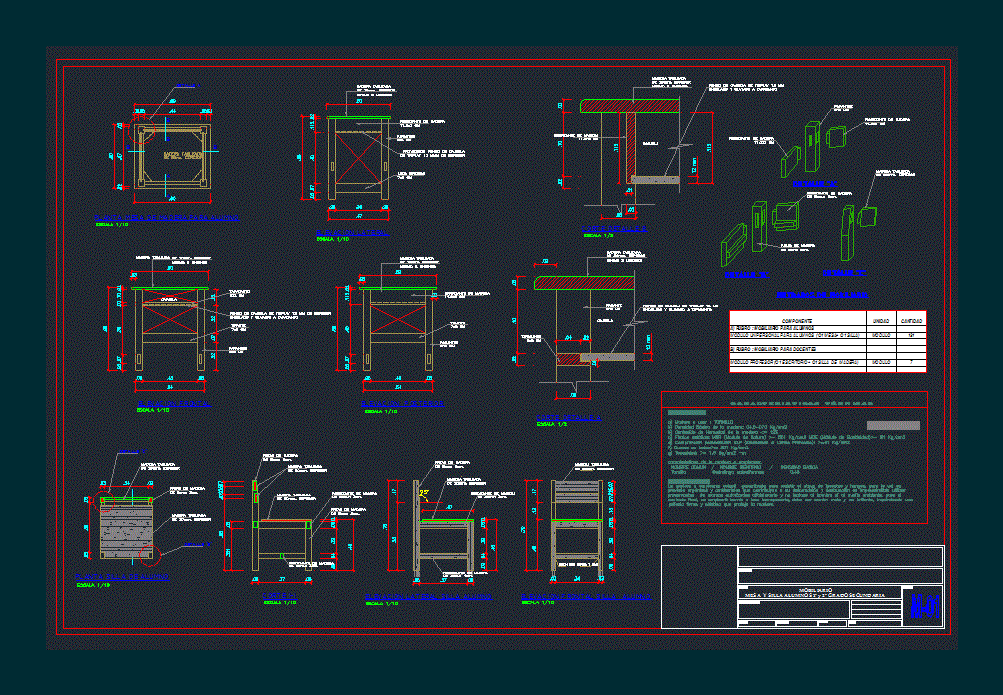Click the 'CARACTERISTICAS TECNICAS' box heading
The width and height of the screenshot is (1003, 695).
(x=801, y=403)
